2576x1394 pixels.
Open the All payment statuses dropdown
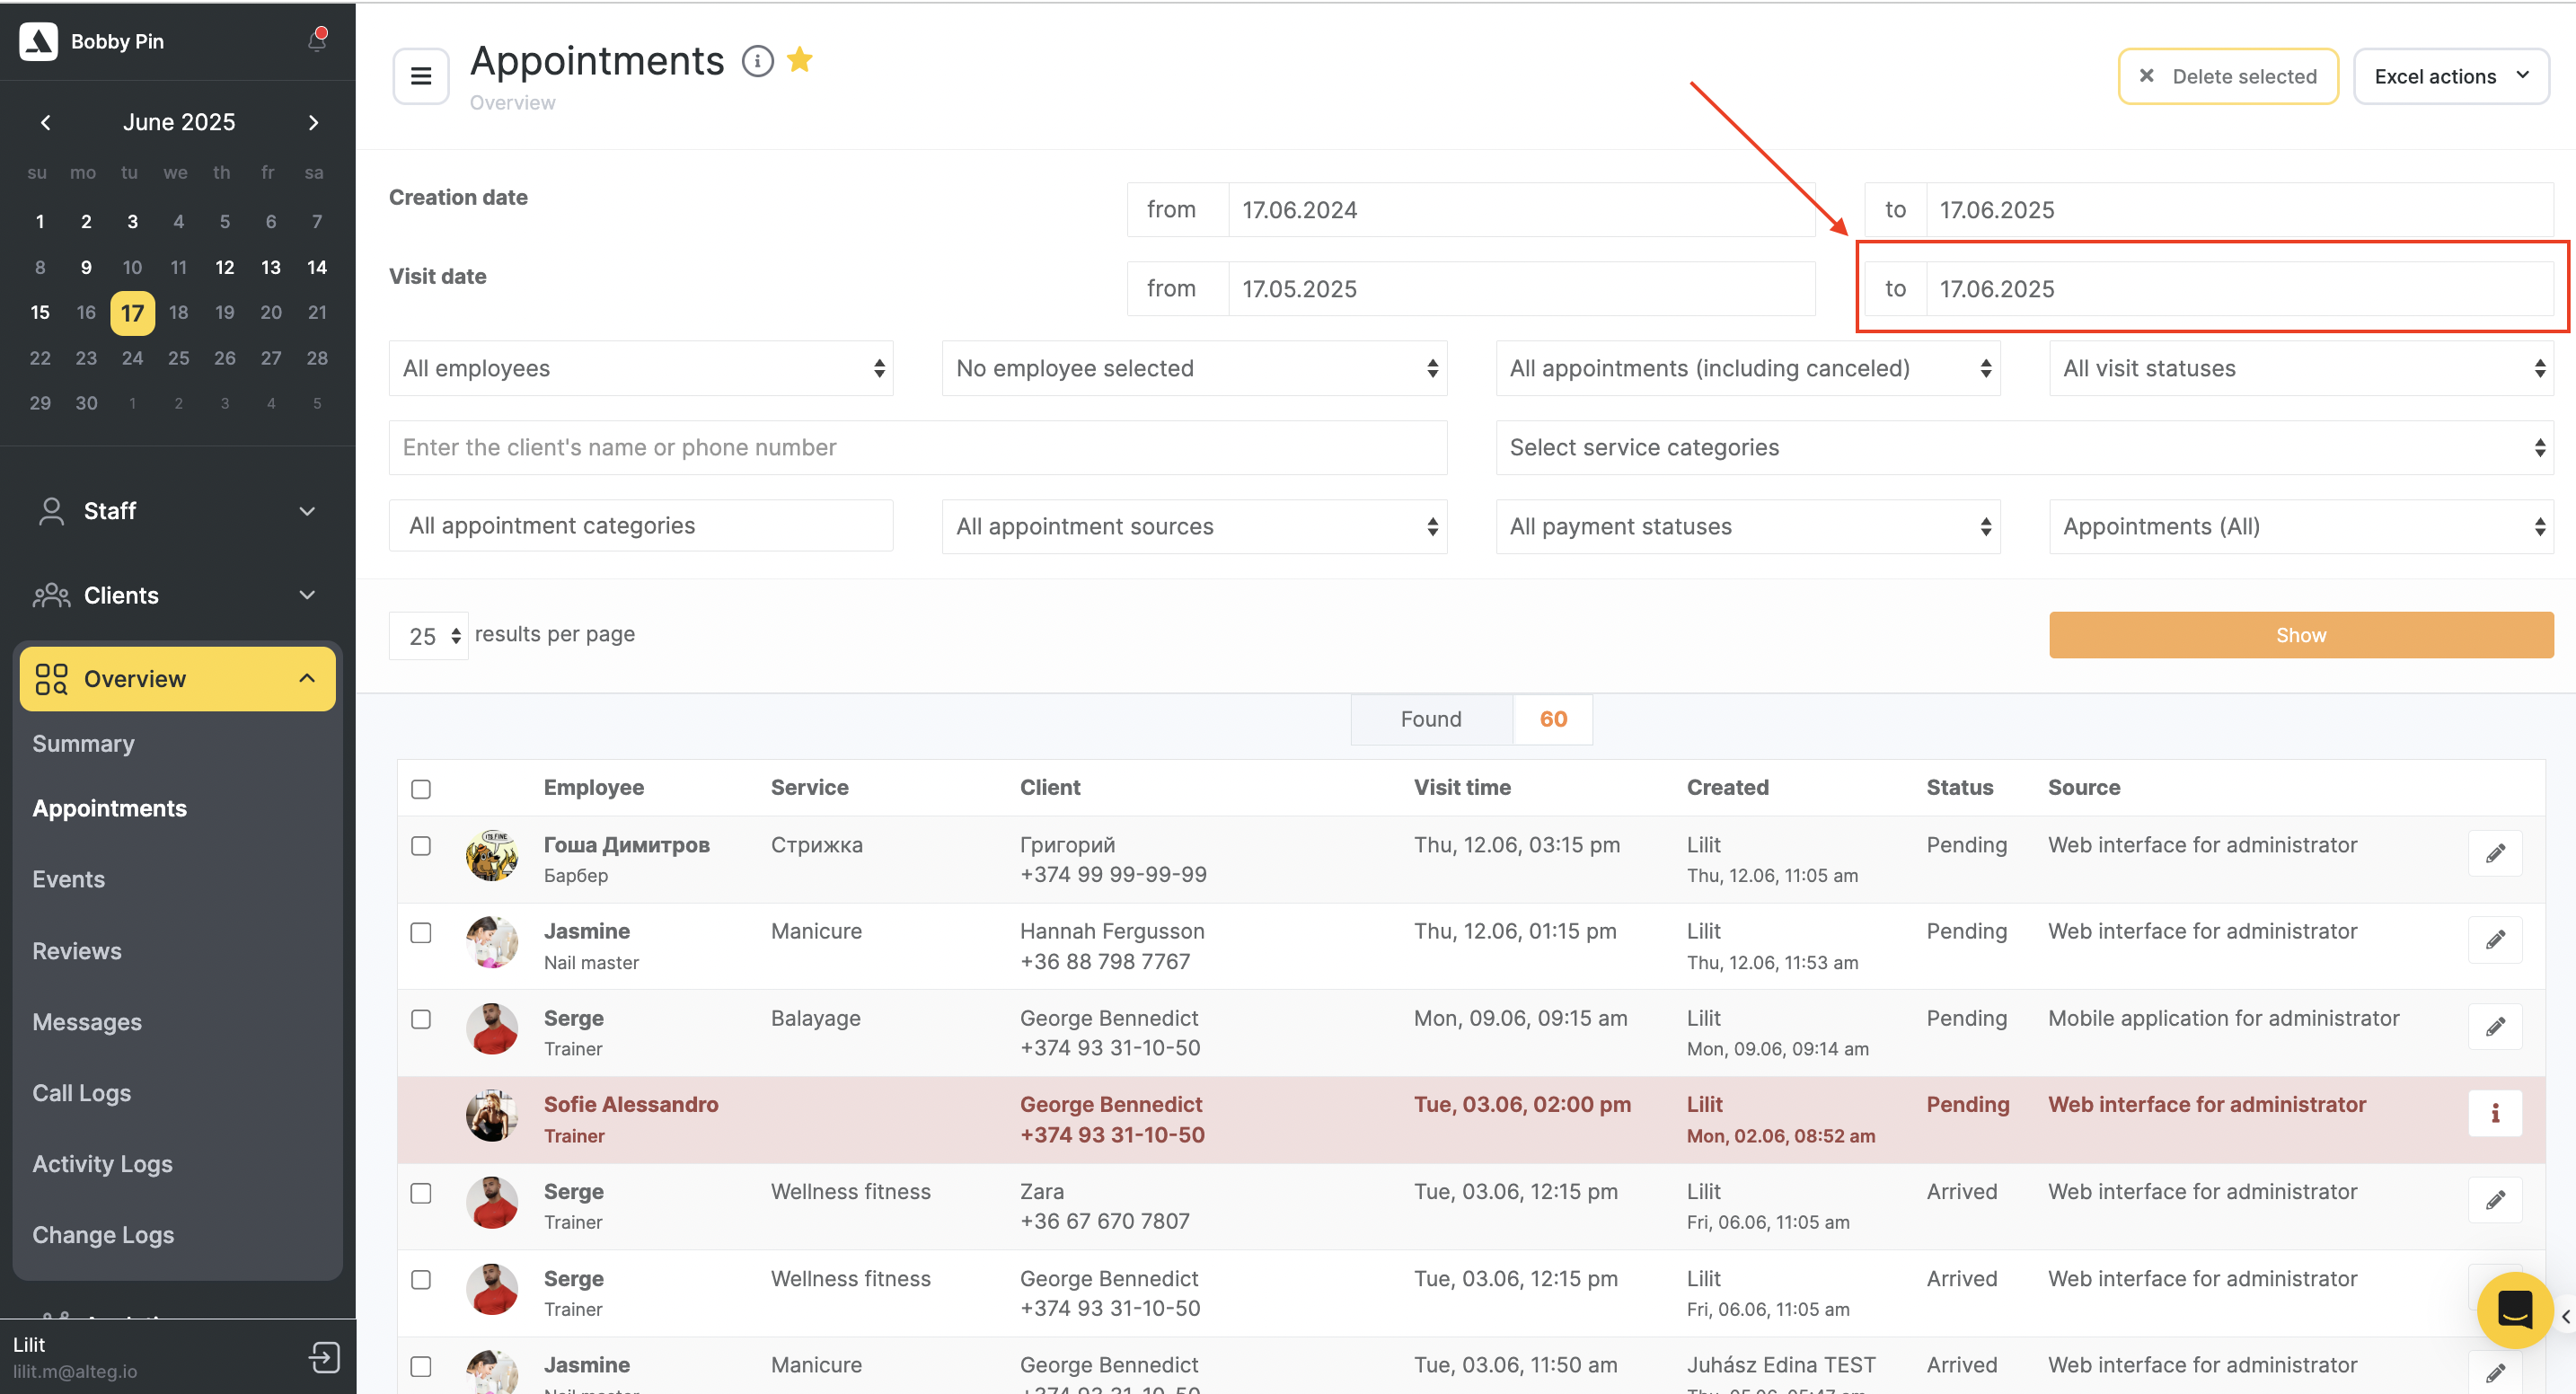pyautogui.click(x=1748, y=526)
